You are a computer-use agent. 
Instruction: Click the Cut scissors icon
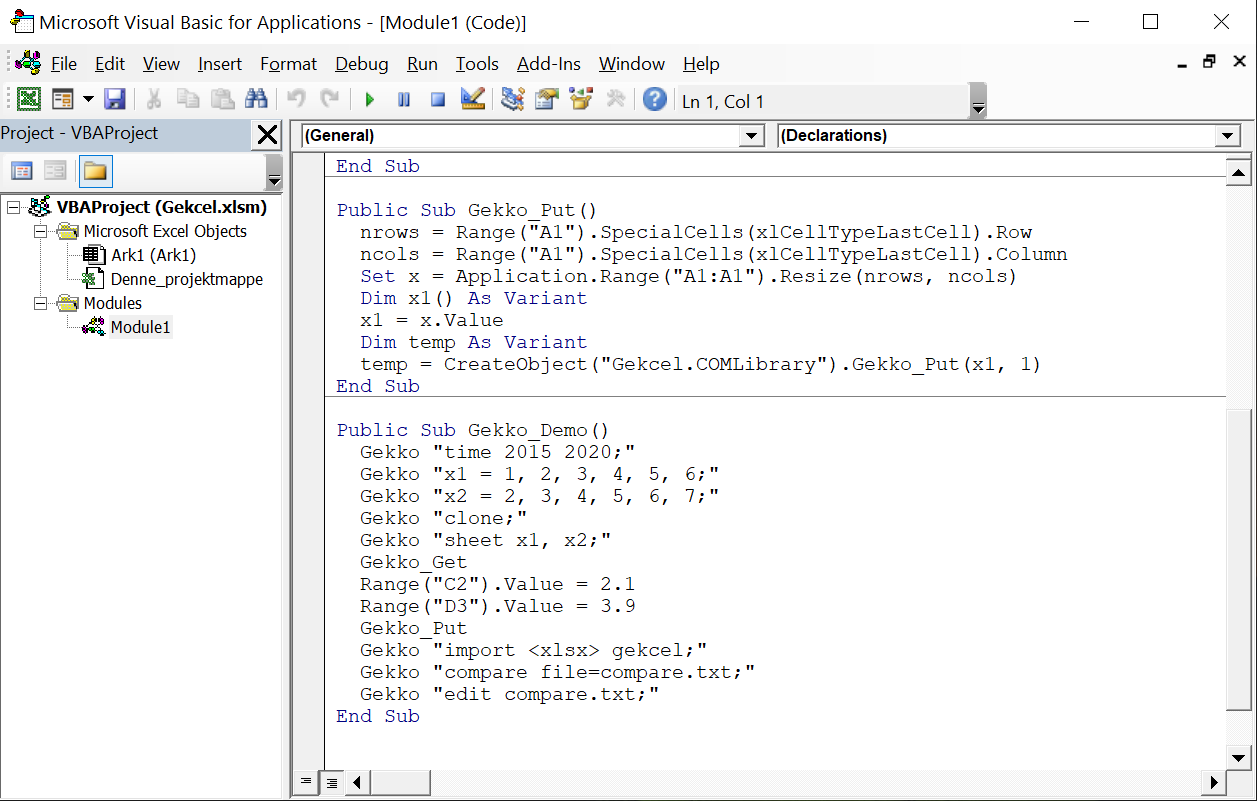coord(154,99)
